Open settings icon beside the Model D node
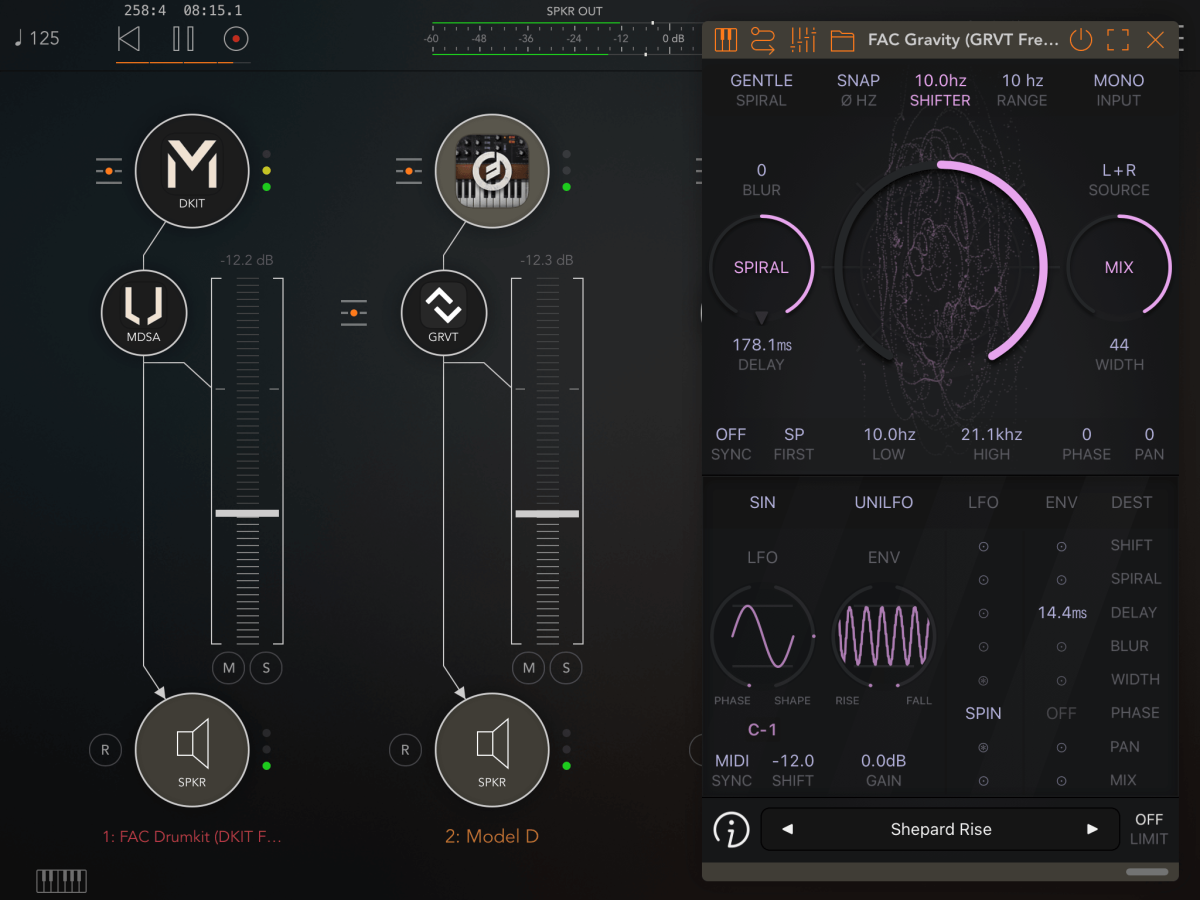 click(408, 171)
